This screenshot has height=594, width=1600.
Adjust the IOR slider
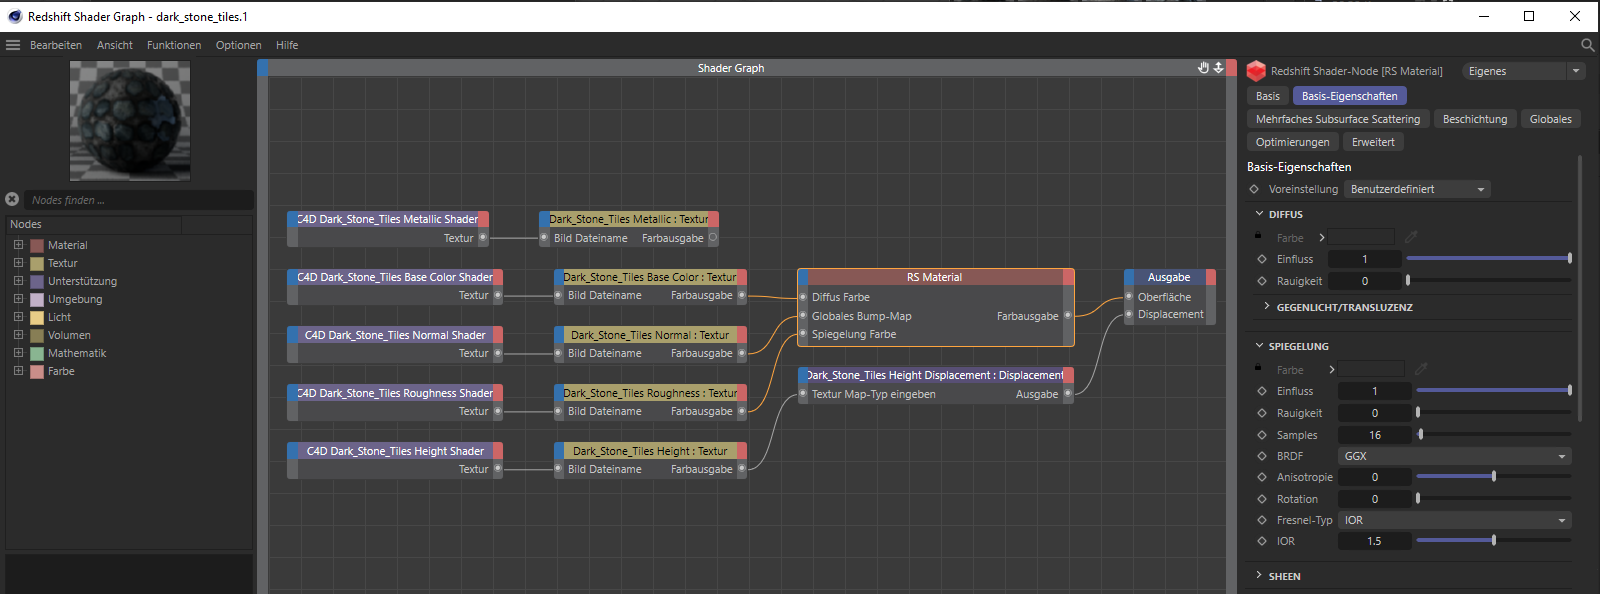(1494, 541)
